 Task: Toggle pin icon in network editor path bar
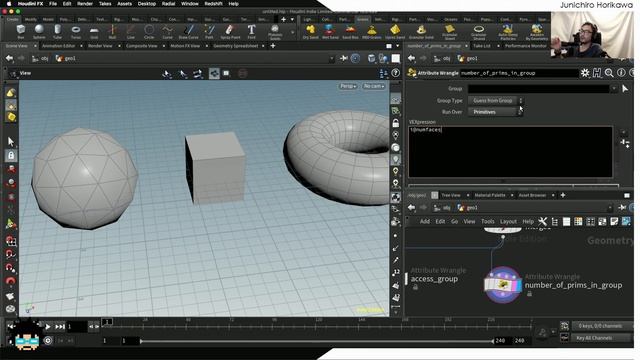[622, 208]
